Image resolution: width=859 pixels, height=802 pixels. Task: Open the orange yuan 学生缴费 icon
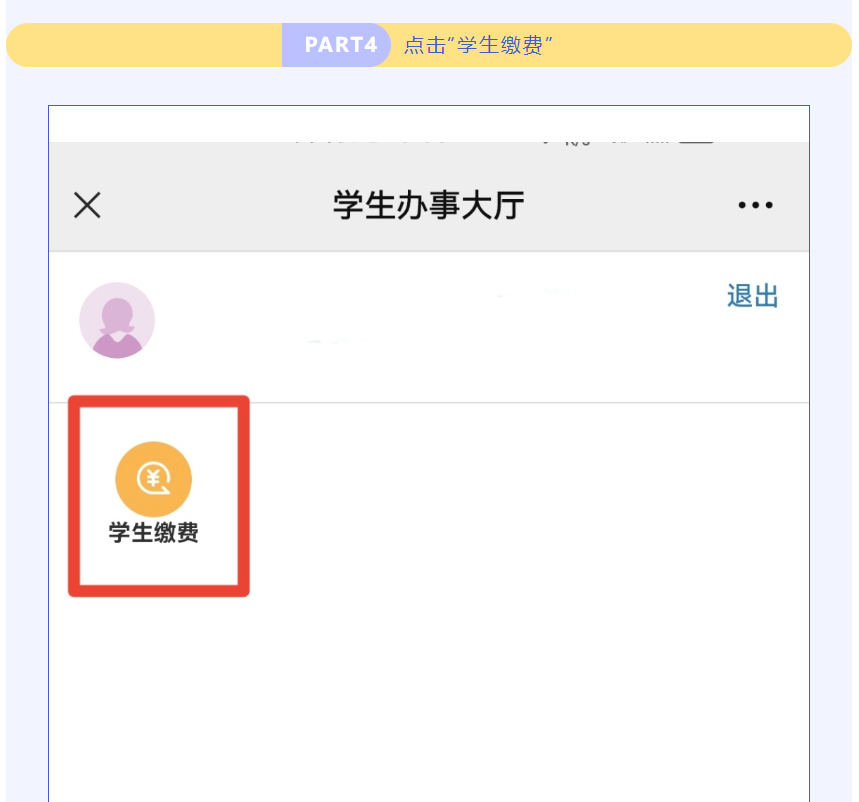[x=153, y=479]
